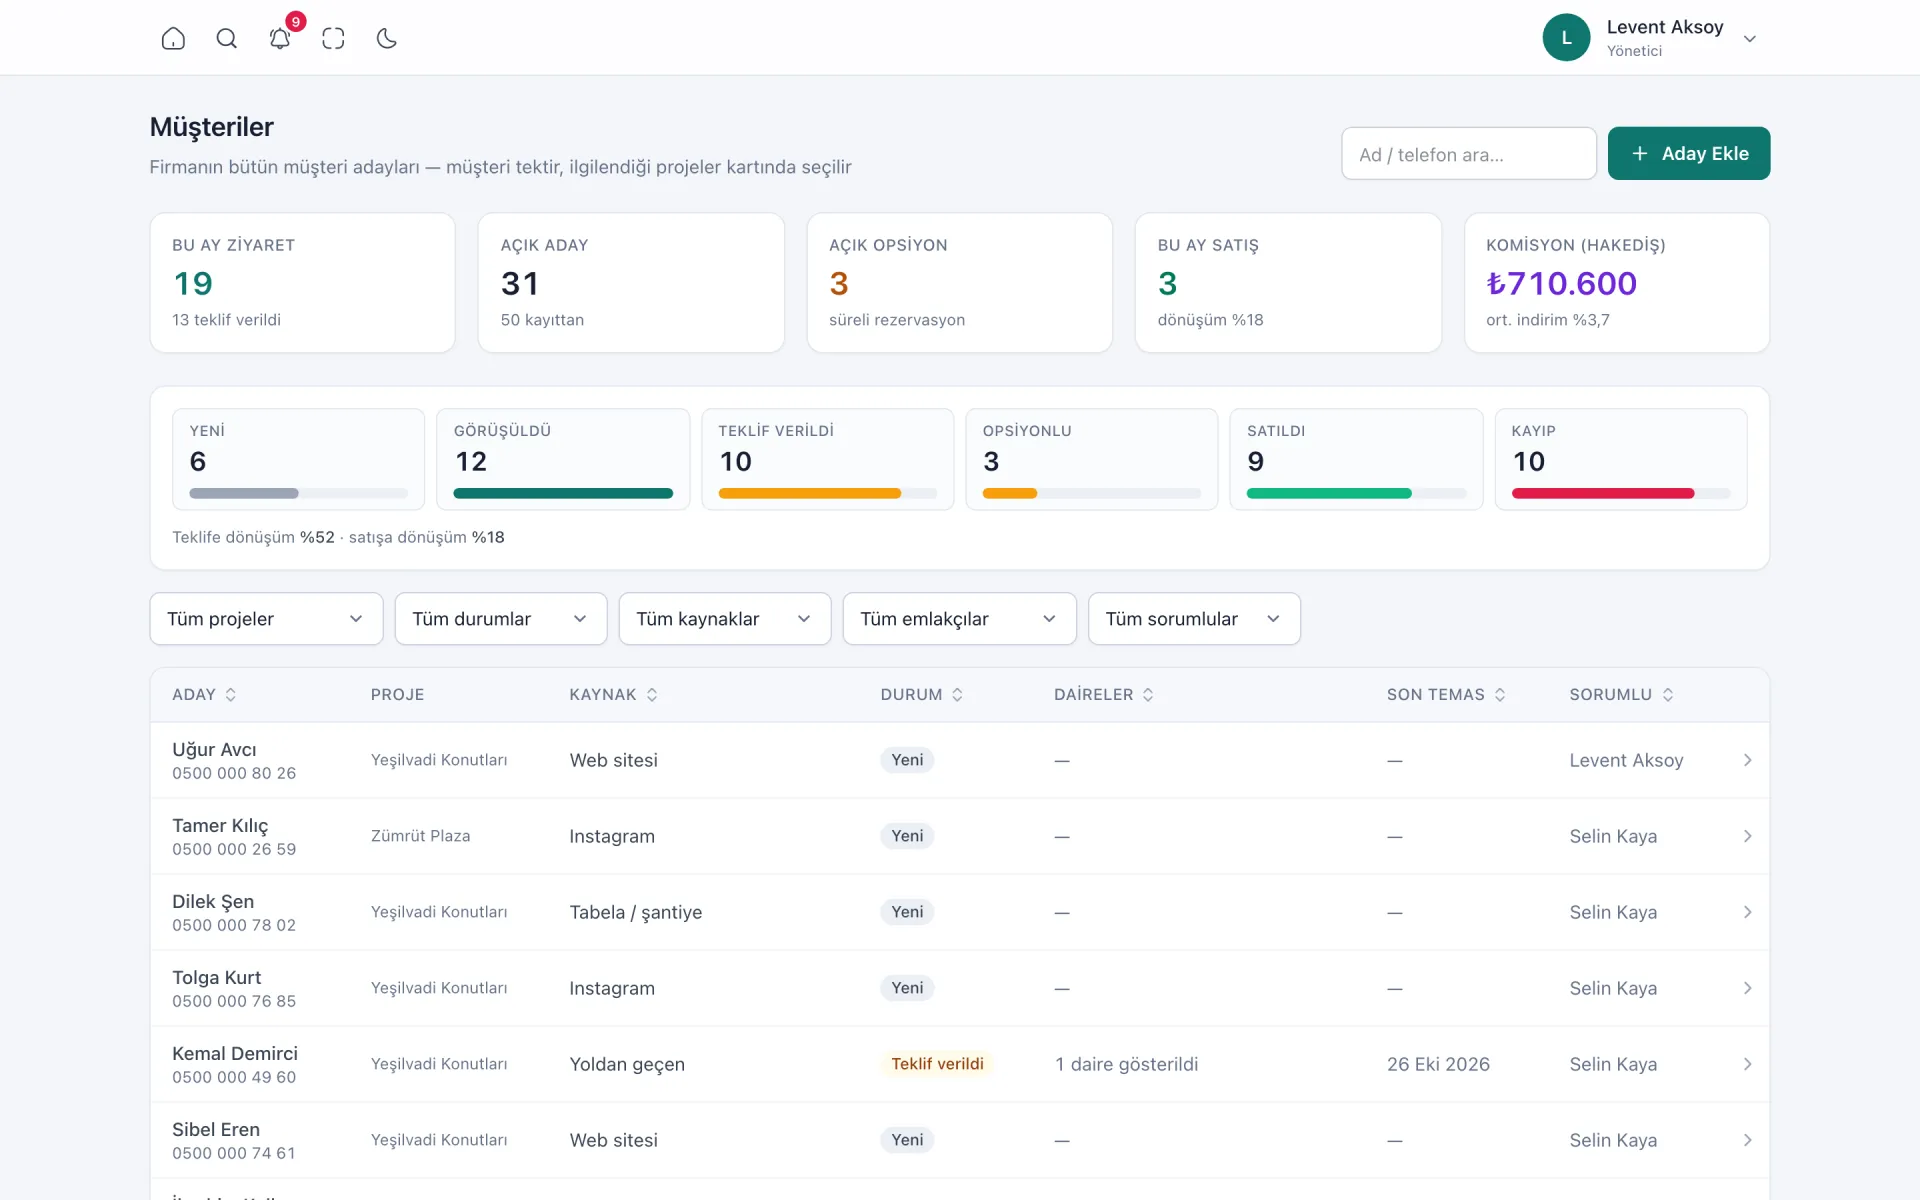
Task: Open the Bu Ay Ziyaret card
Action: (302, 282)
